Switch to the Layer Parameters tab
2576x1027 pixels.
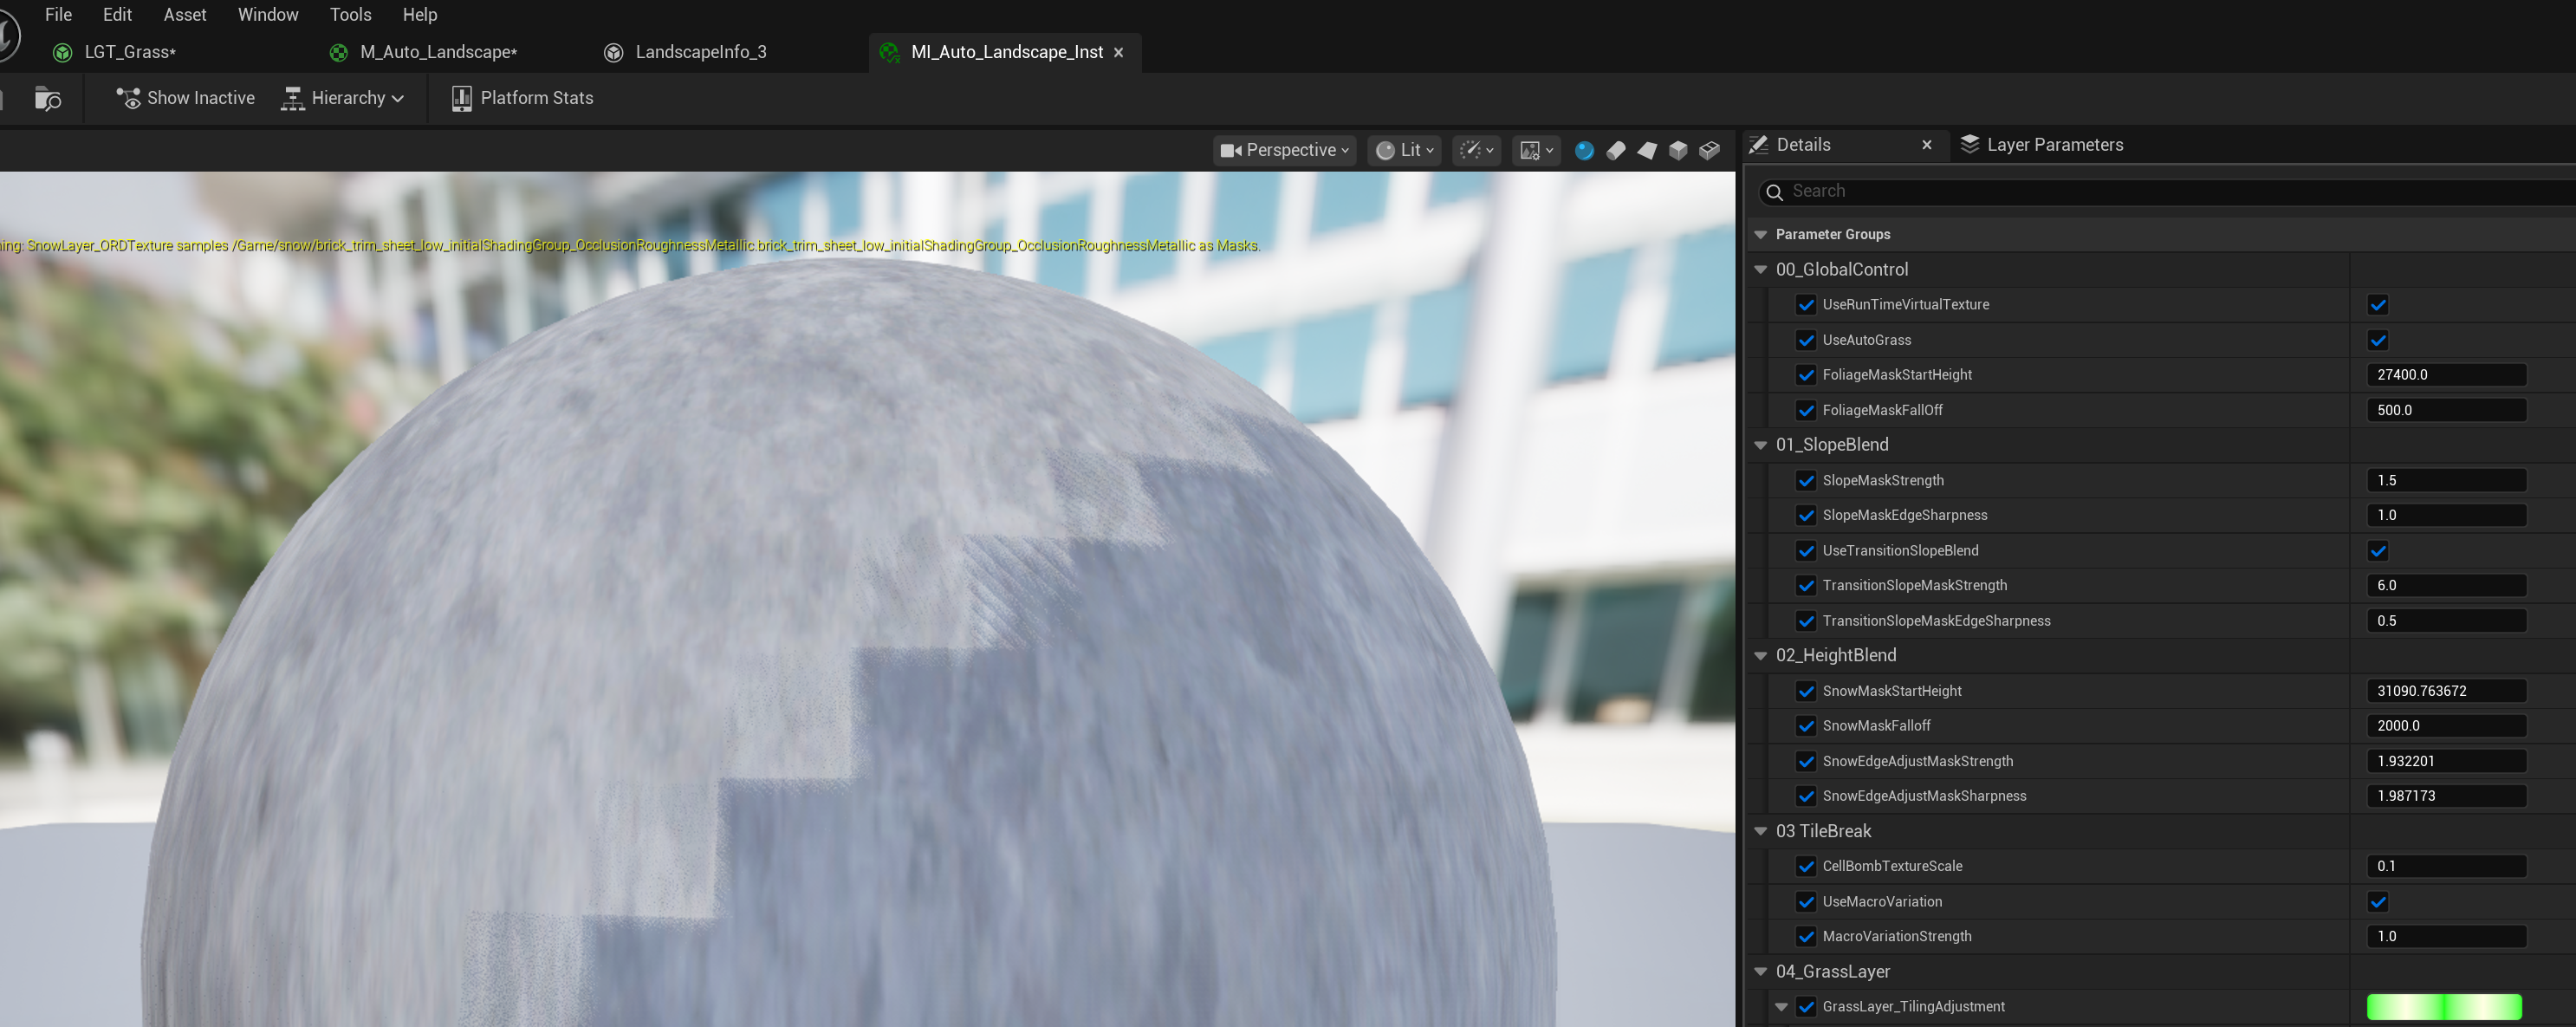click(x=2042, y=145)
